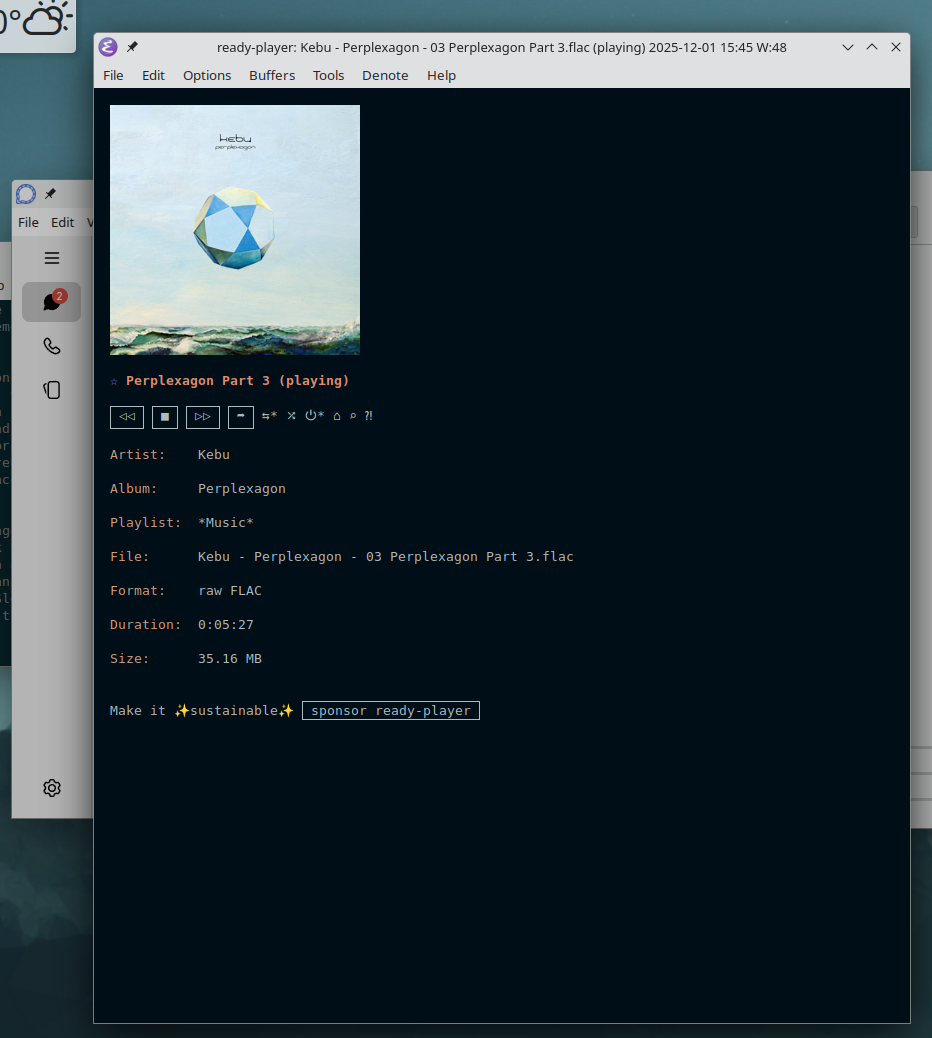Image resolution: width=932 pixels, height=1038 pixels.
Task: Open Signal chats with 2 unread badge
Action: [52, 302]
